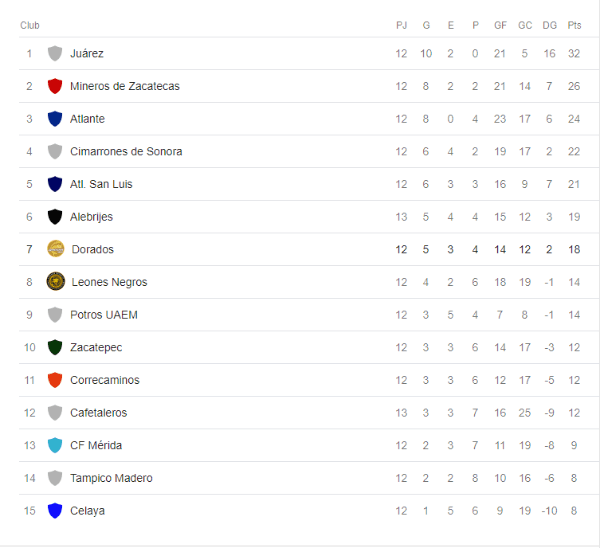Click the orange Correcaminos crest
Viewport: 600px width, 548px height.
(55, 380)
